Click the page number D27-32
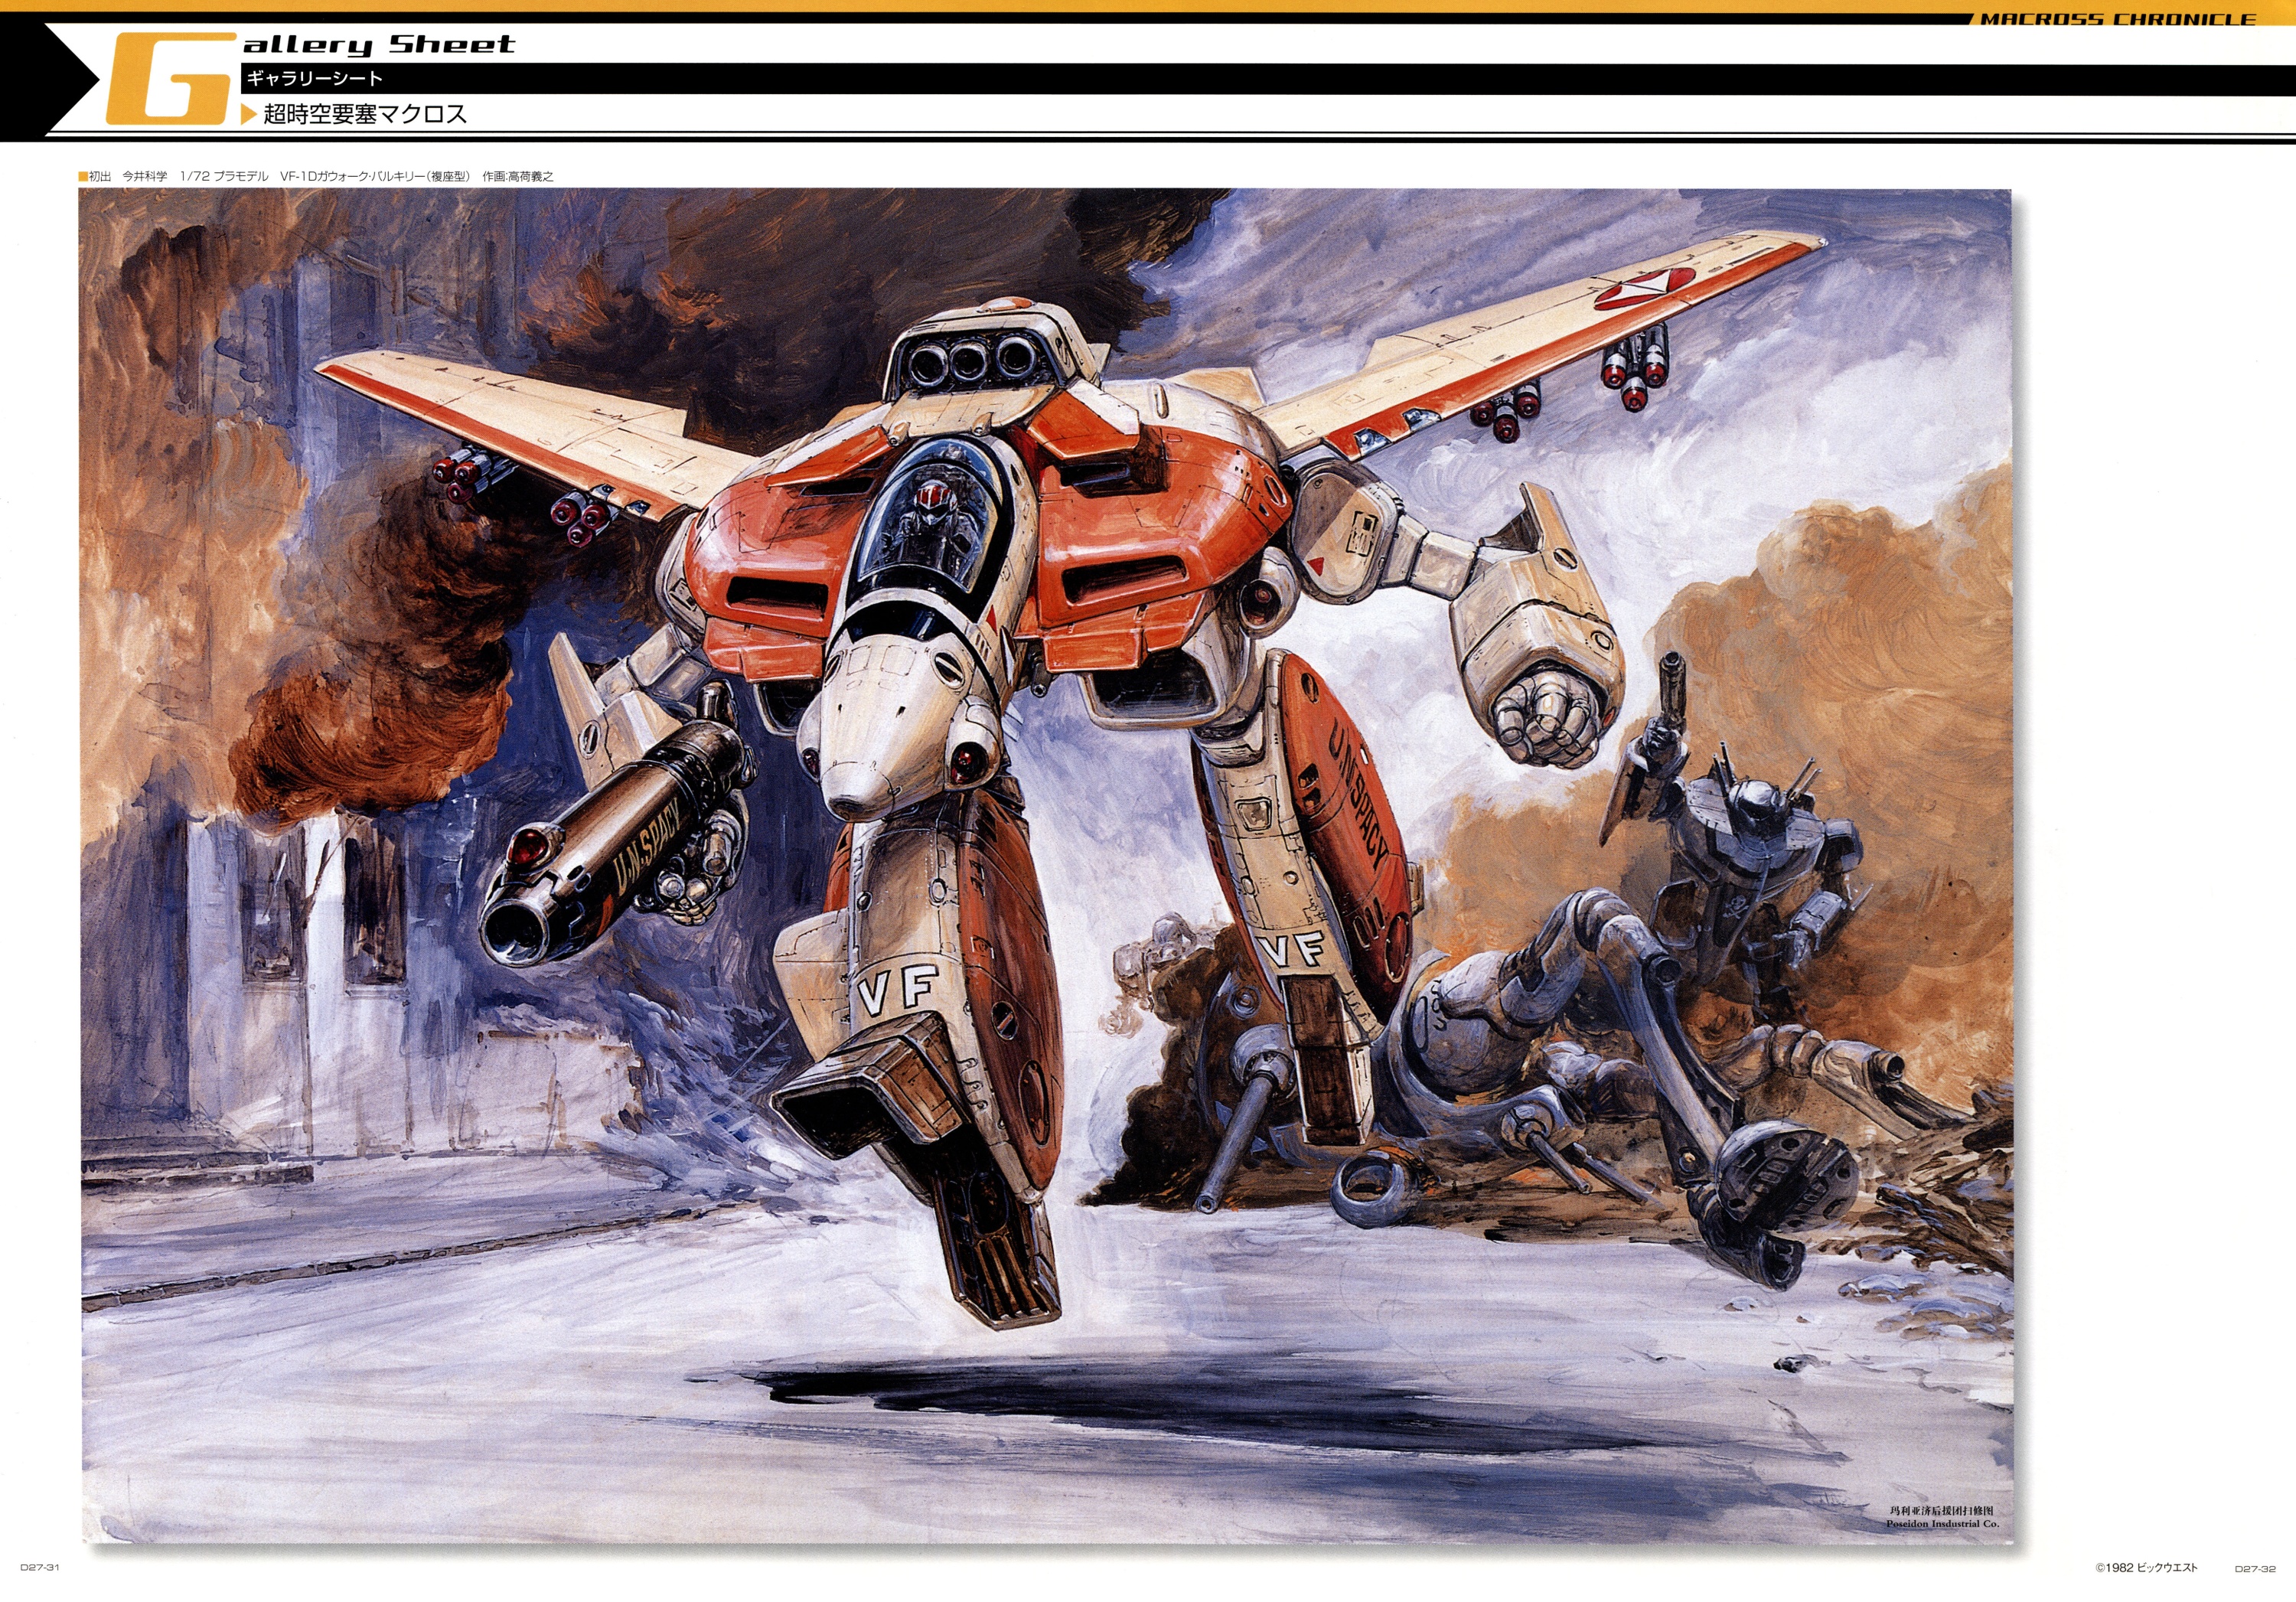2296x1602 pixels. pos(2255,1569)
